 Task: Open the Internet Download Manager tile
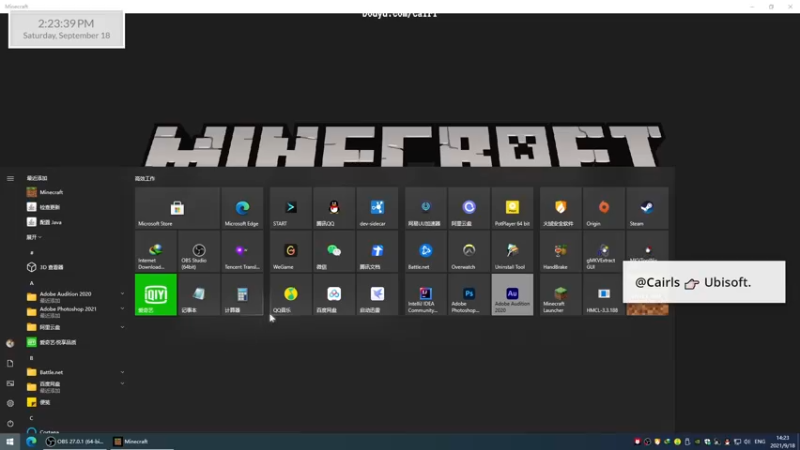(156, 251)
